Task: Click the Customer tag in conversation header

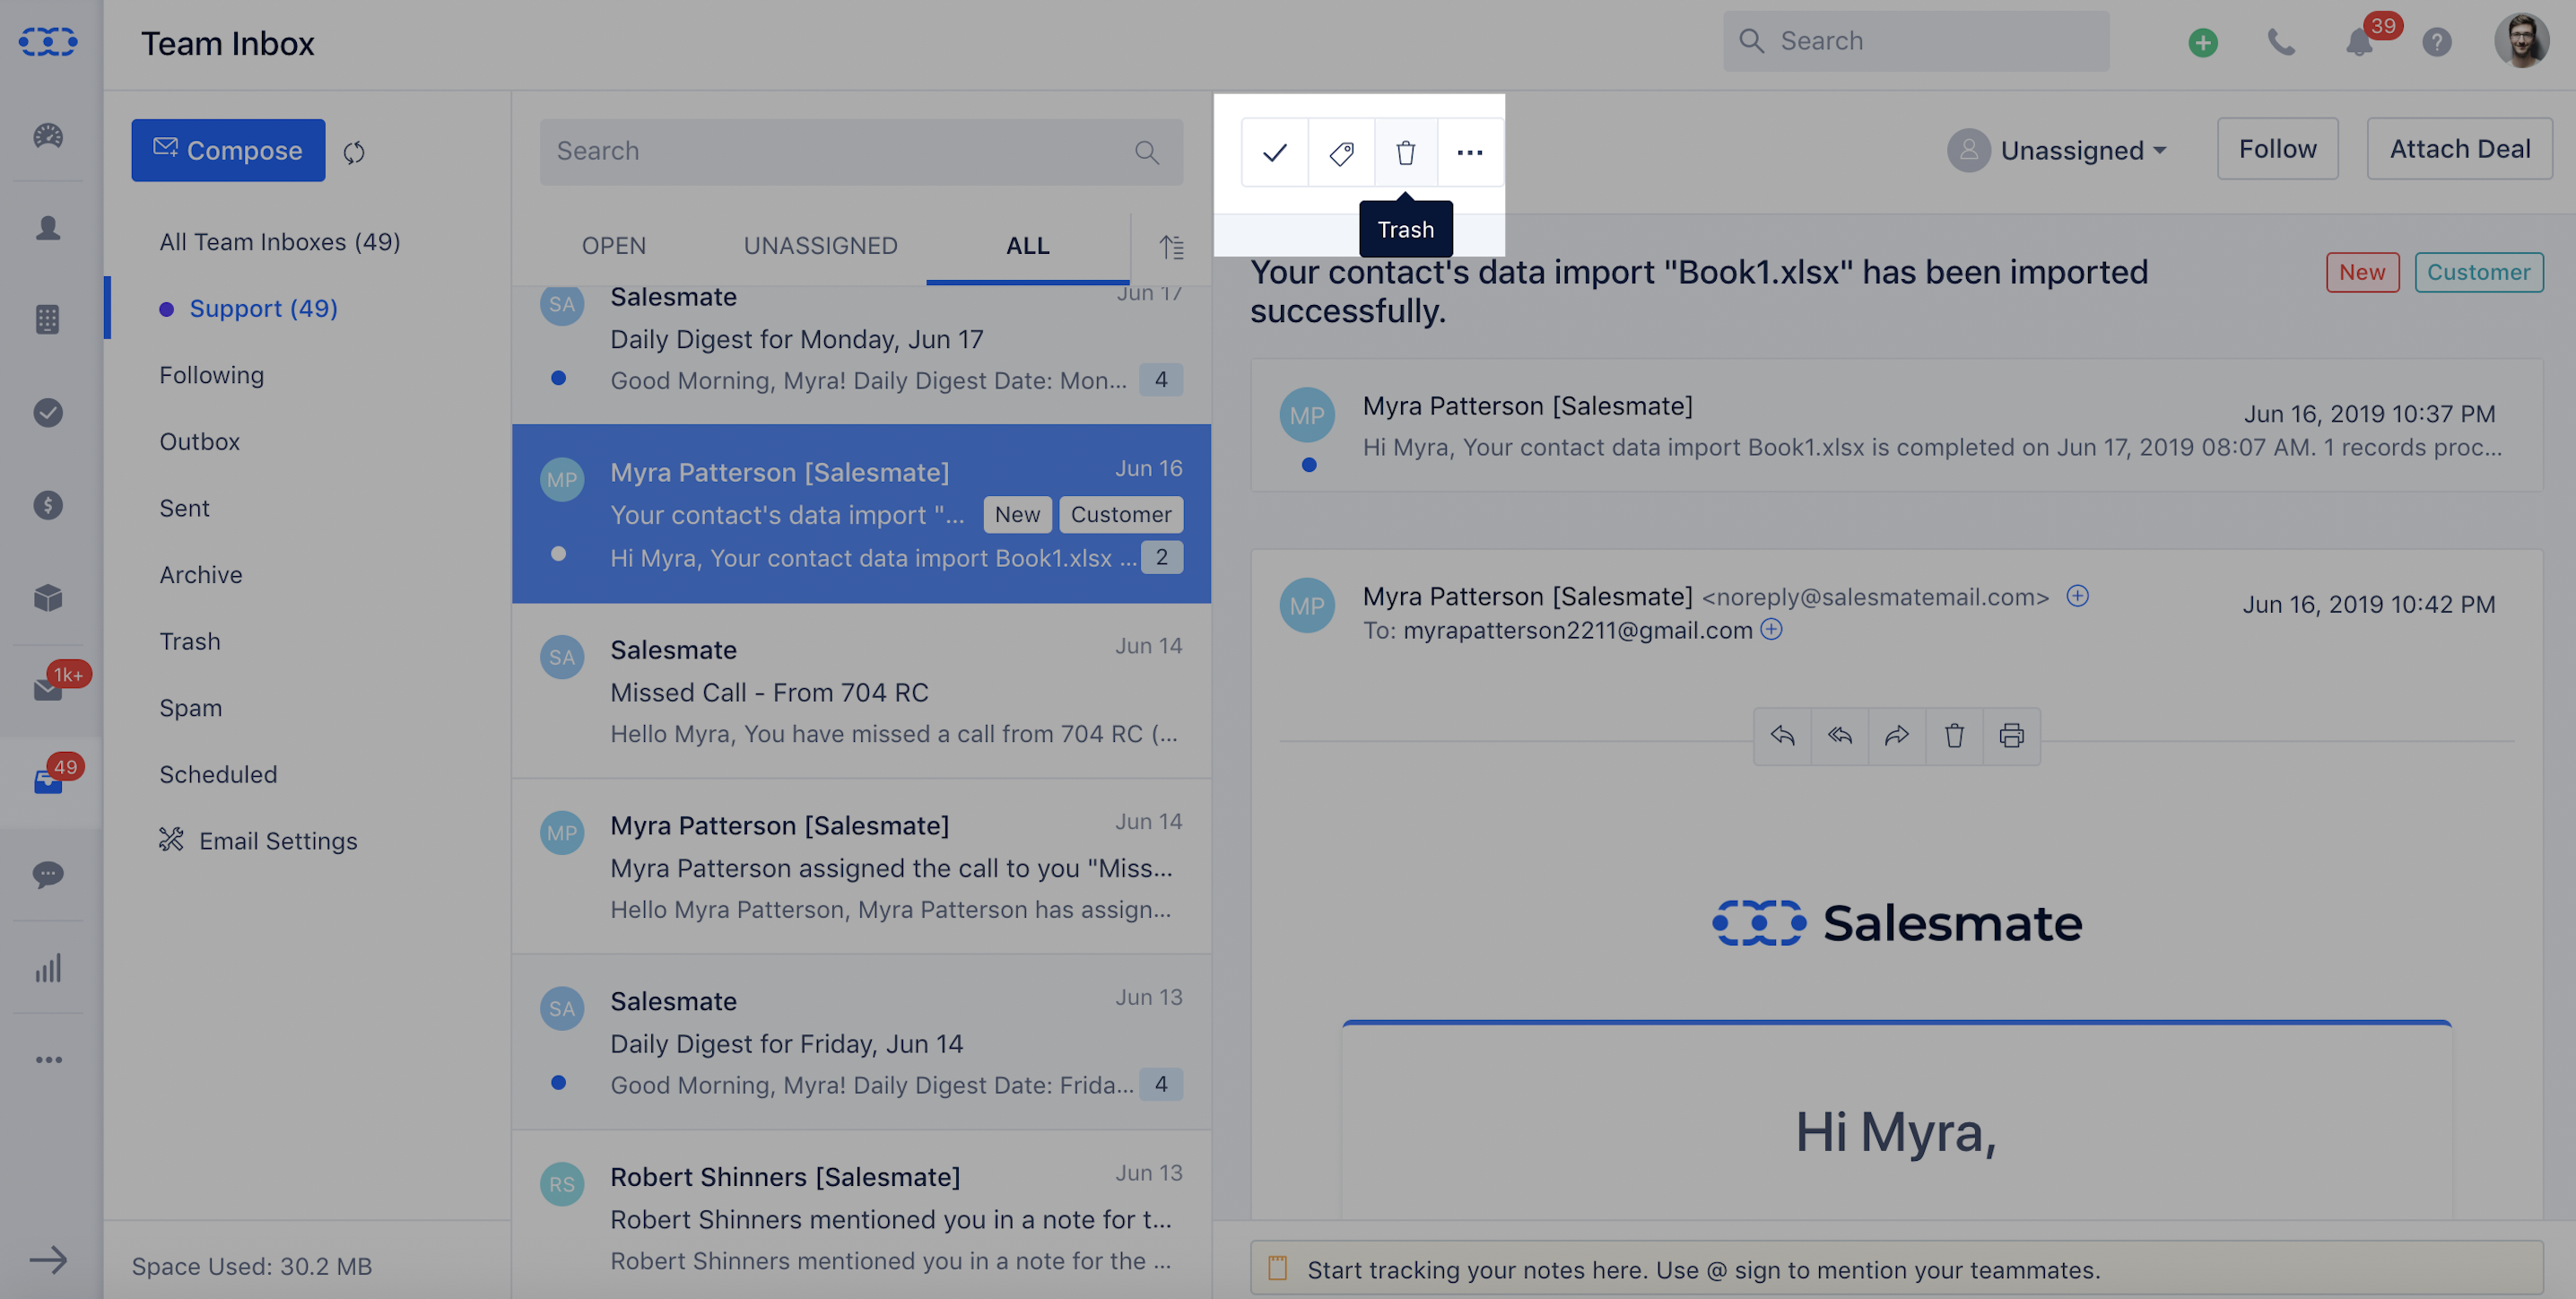Action: 2478,272
